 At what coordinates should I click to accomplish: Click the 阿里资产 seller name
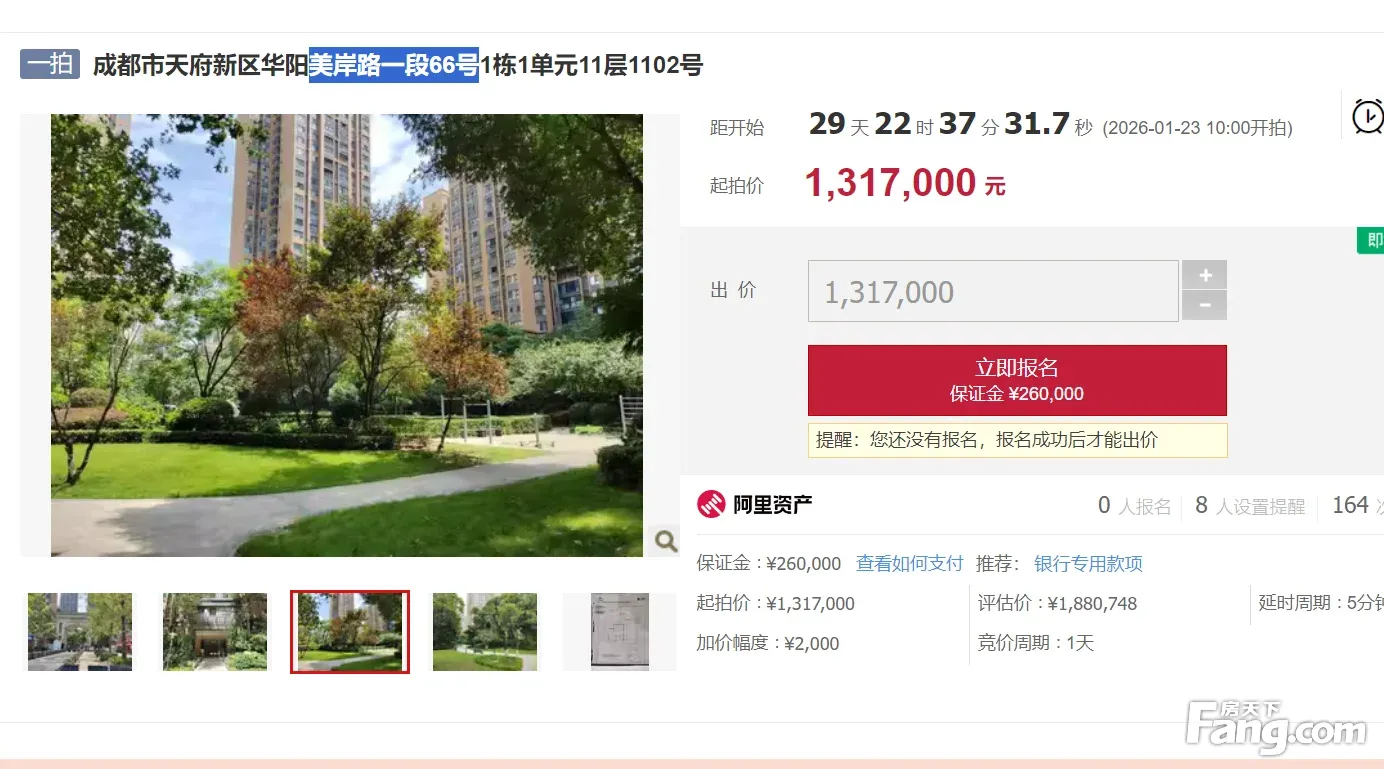(x=772, y=505)
